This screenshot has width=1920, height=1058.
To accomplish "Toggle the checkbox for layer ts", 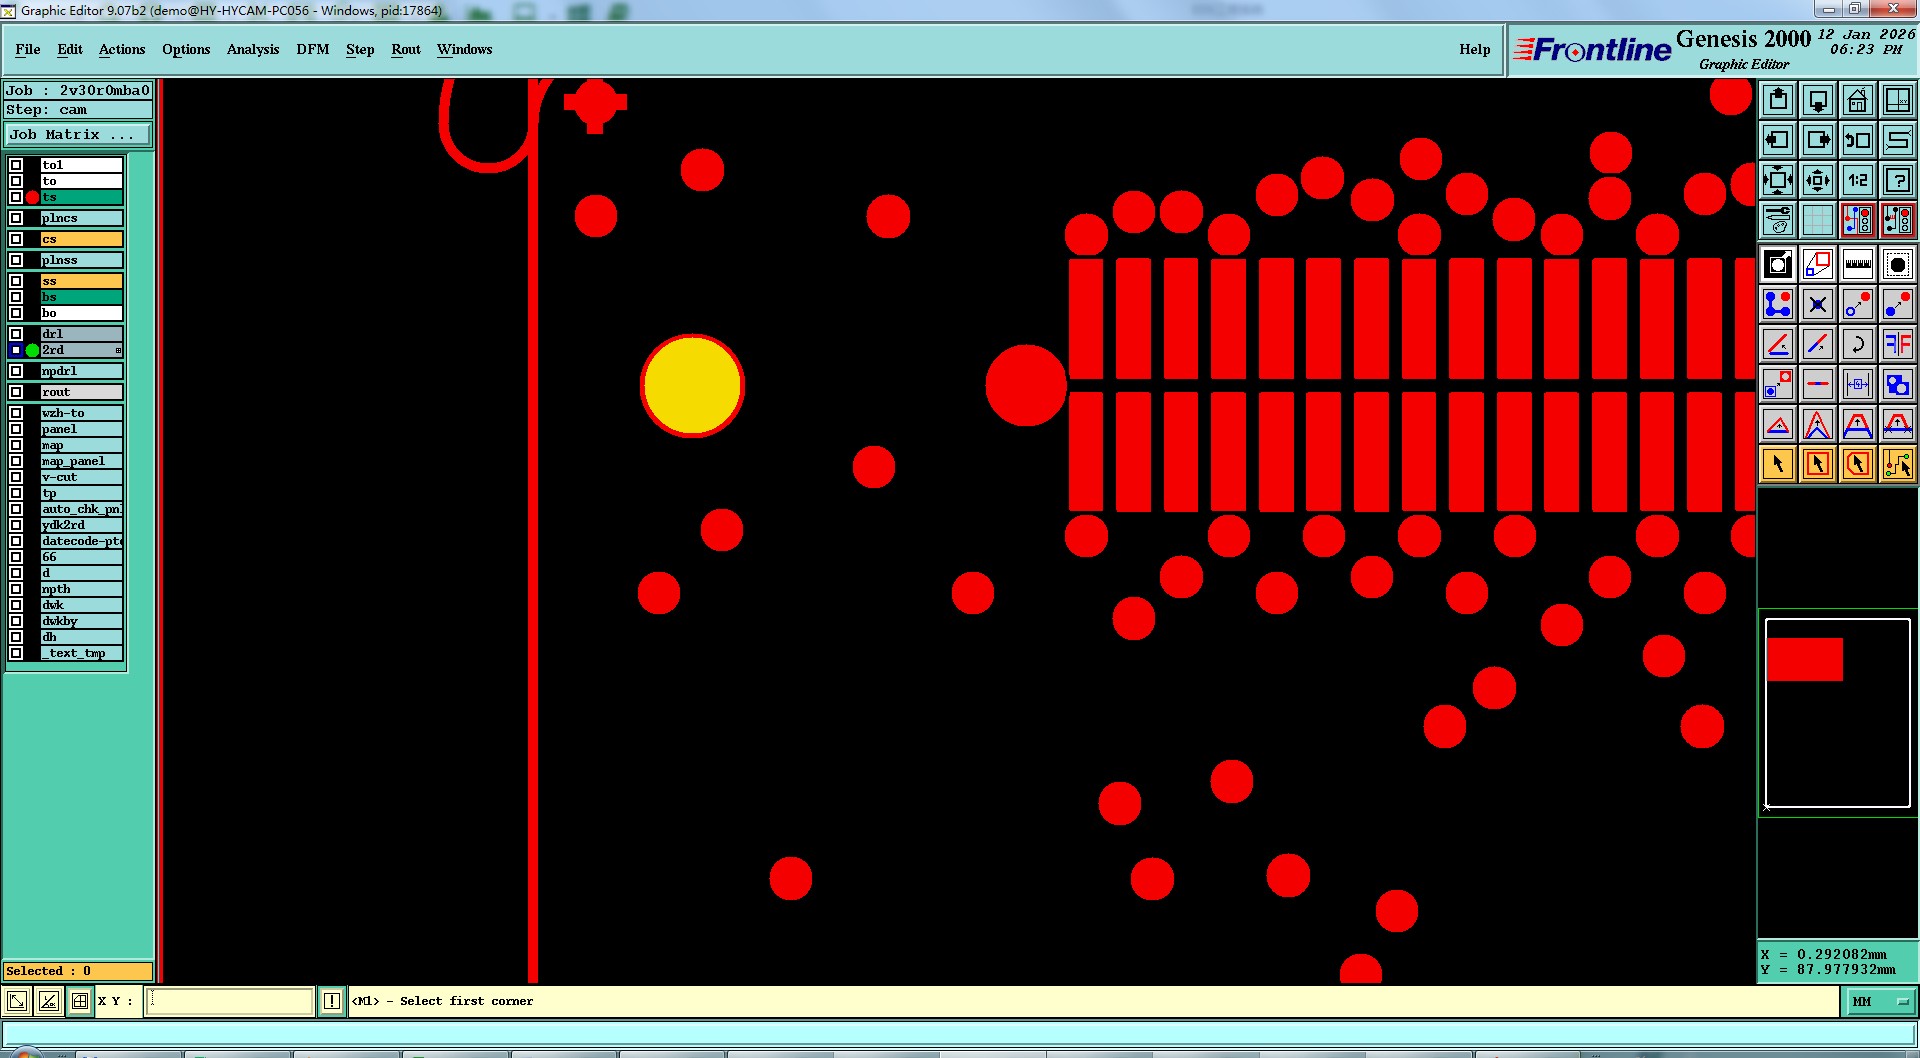I will [x=16, y=197].
